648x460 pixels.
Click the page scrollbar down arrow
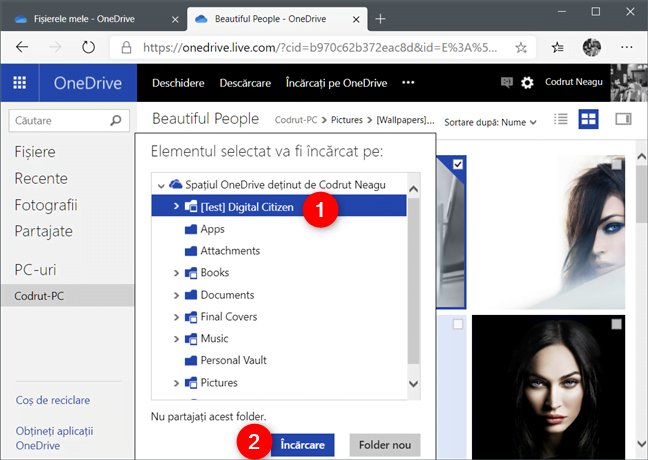click(641, 444)
